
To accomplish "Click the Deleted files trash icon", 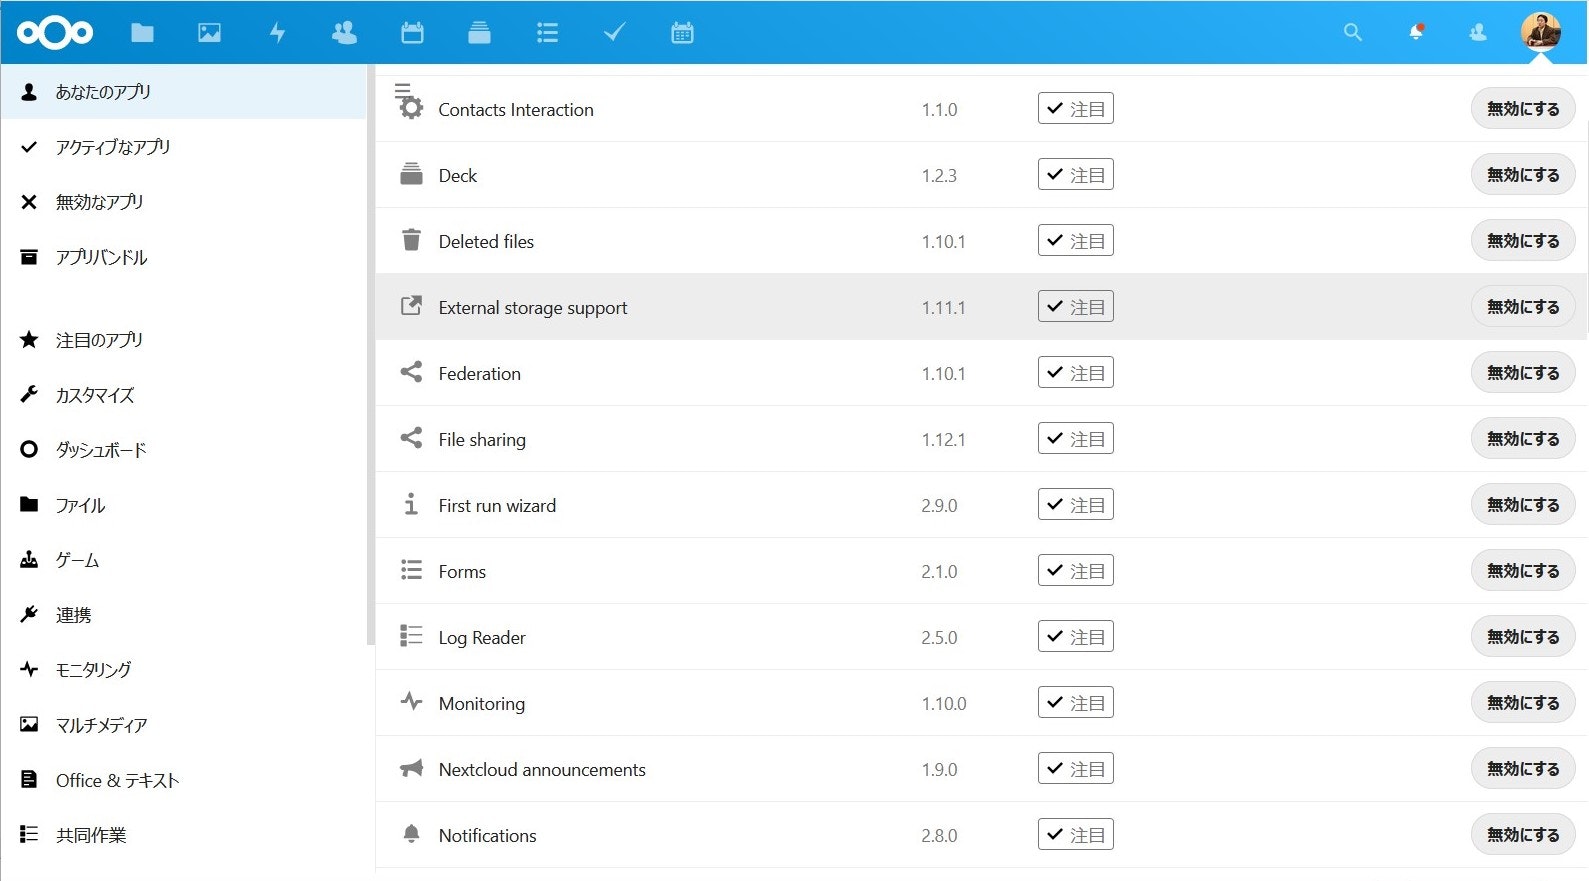I will (x=411, y=240).
